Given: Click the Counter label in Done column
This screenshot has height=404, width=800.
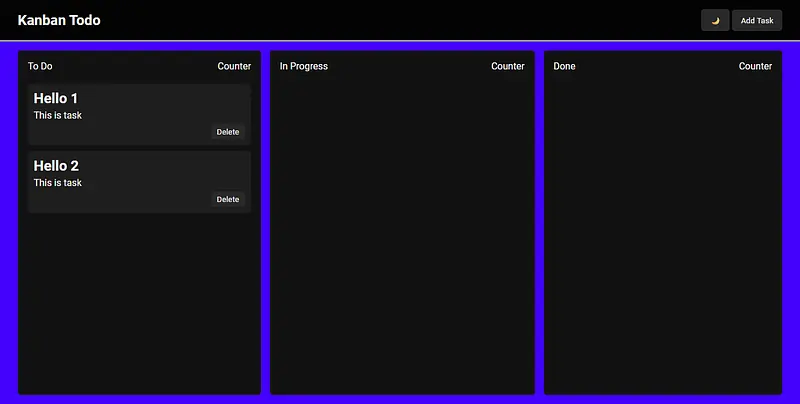Looking at the screenshot, I should [x=755, y=66].
